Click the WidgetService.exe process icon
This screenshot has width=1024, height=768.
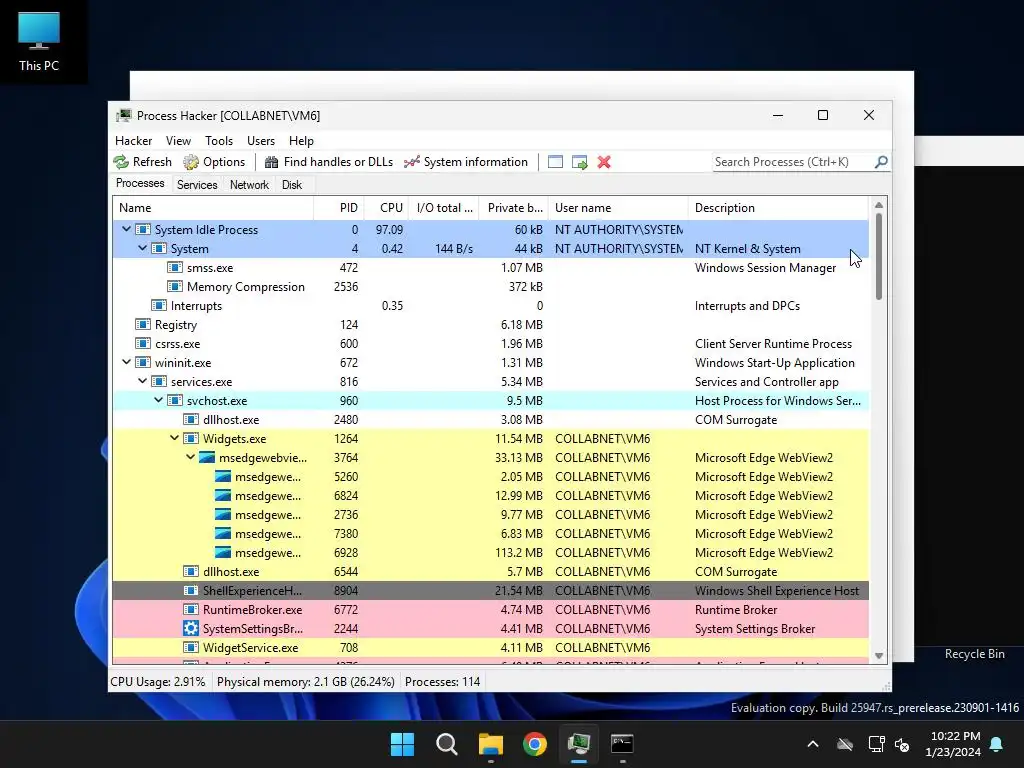point(191,647)
